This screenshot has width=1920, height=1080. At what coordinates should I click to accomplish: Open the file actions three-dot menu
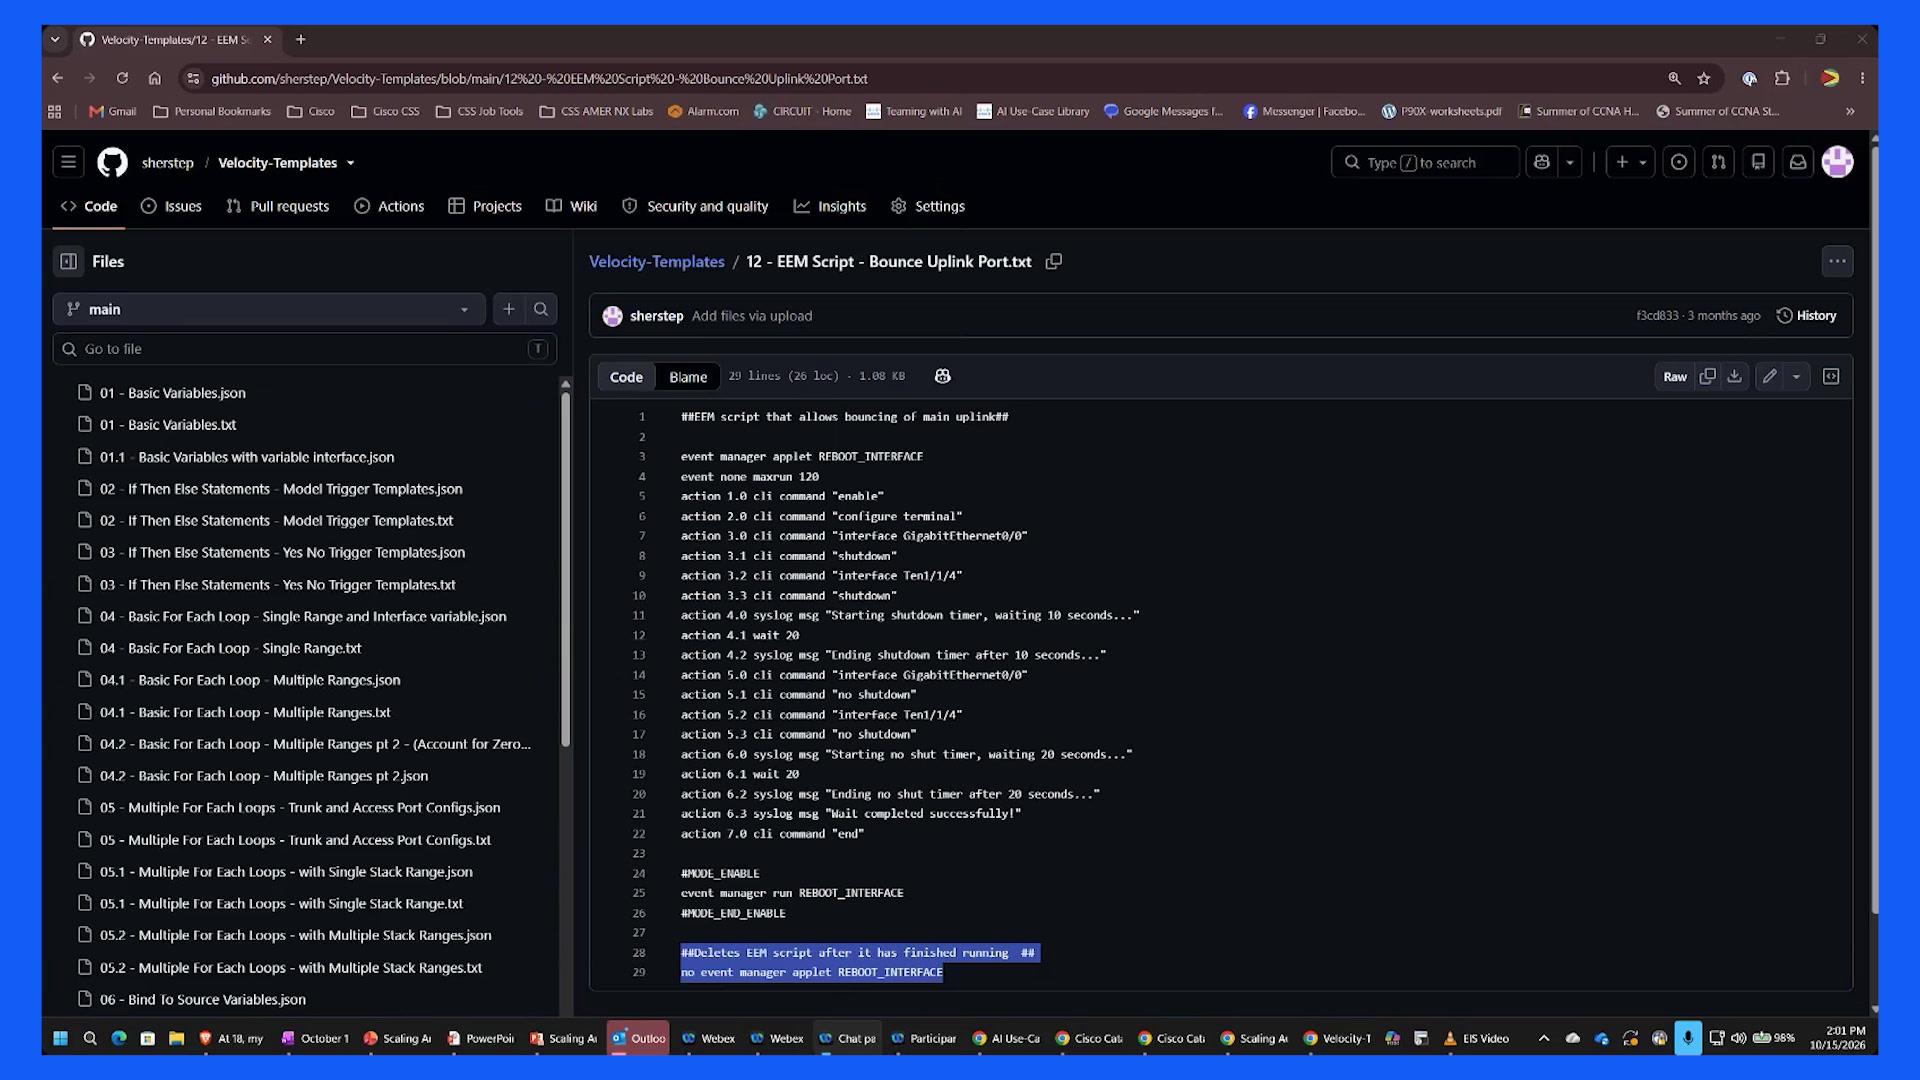tap(1837, 261)
